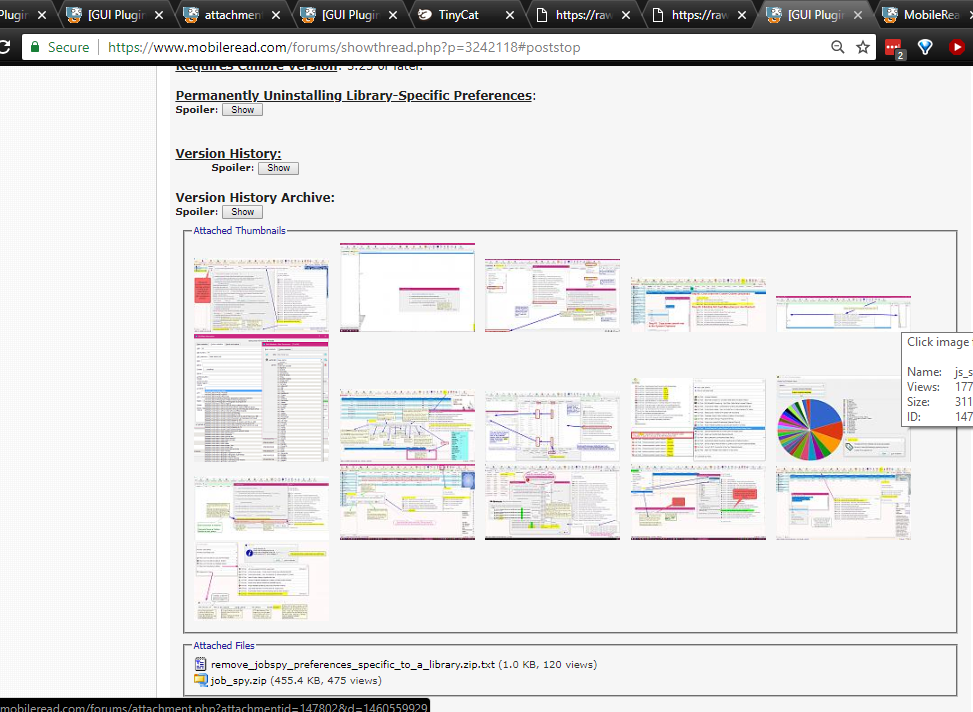
Task: Open the pie chart thumbnail
Action: 843,419
